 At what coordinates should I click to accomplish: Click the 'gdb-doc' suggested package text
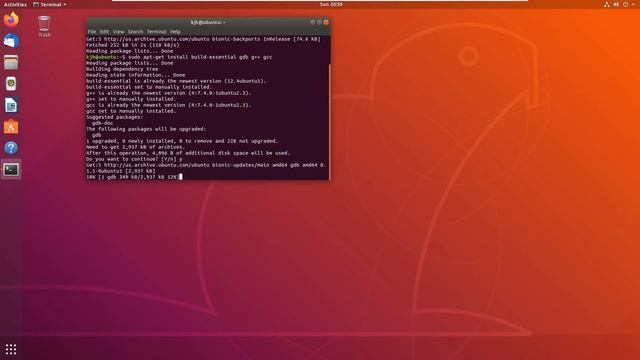click(x=102, y=123)
